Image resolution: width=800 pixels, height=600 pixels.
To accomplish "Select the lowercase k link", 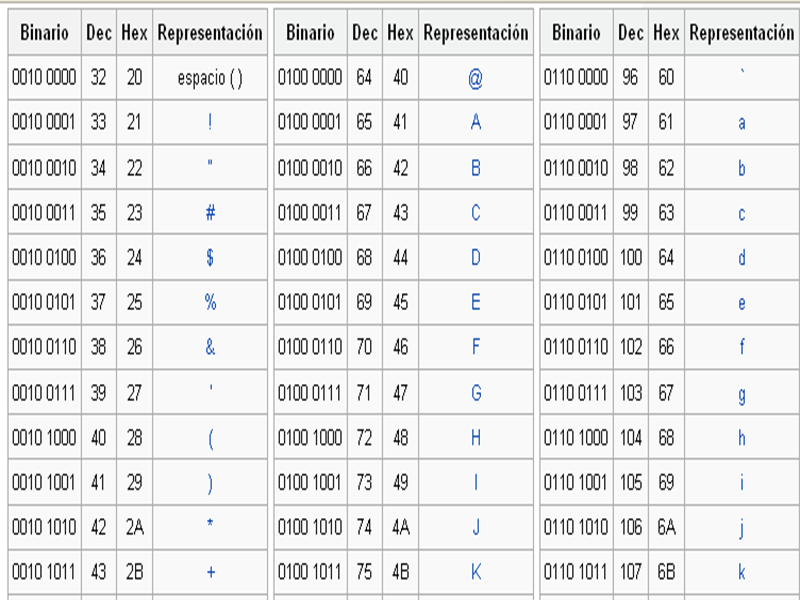I will (x=742, y=572).
